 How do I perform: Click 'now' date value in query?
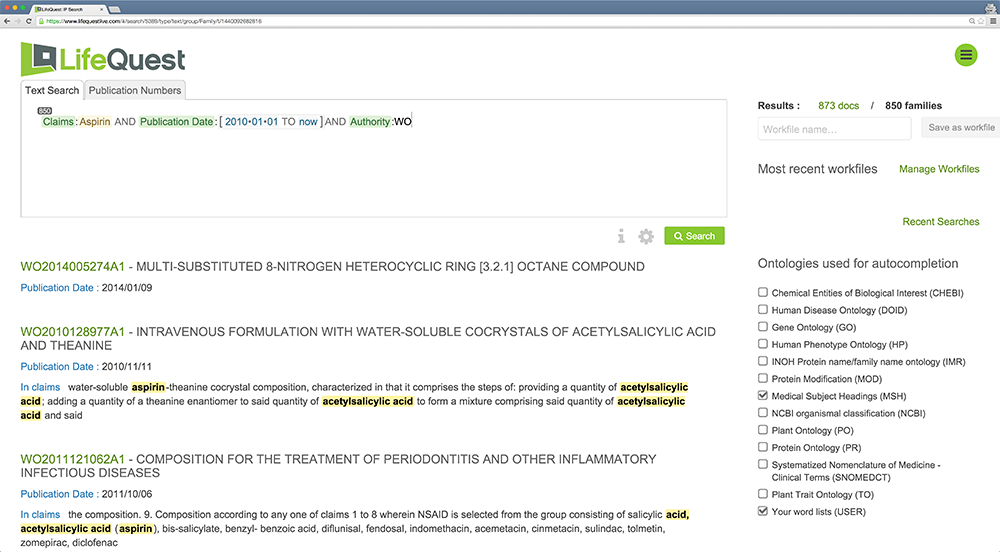308,122
